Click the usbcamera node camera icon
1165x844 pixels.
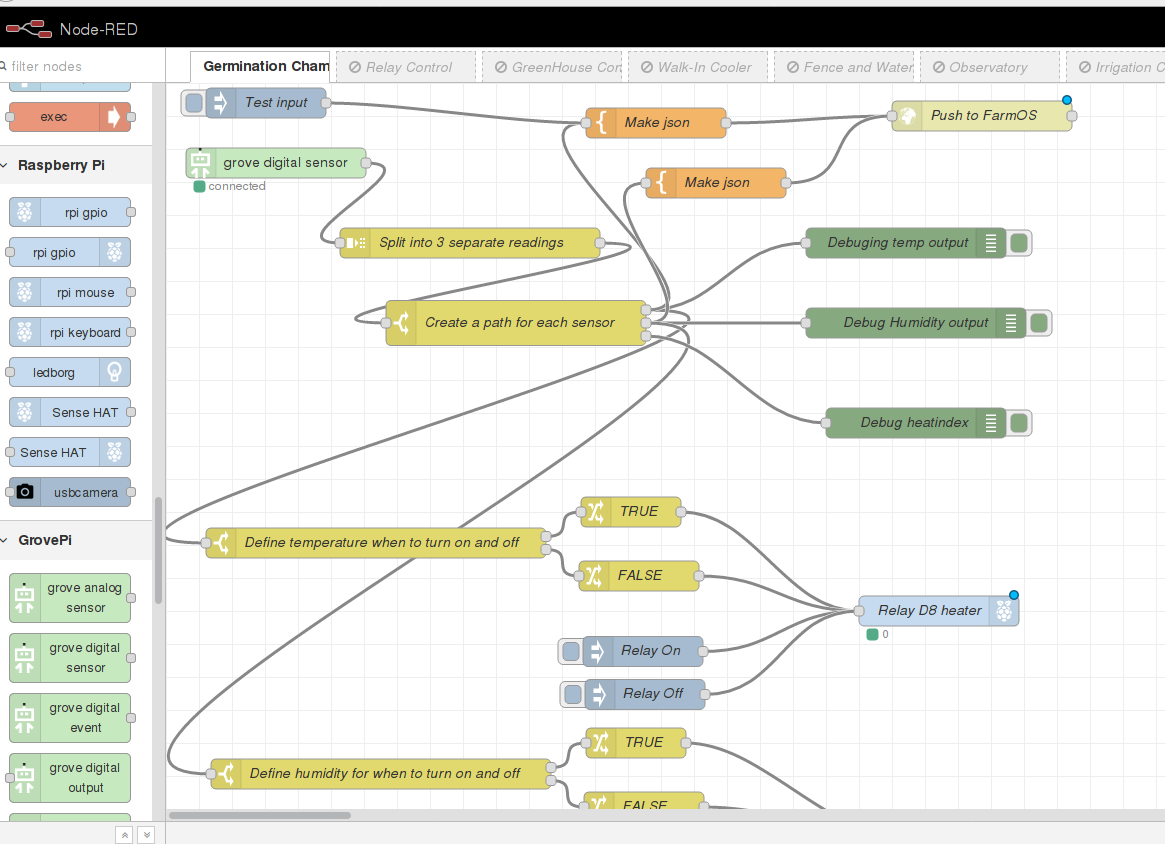pyautogui.click(x=25, y=492)
